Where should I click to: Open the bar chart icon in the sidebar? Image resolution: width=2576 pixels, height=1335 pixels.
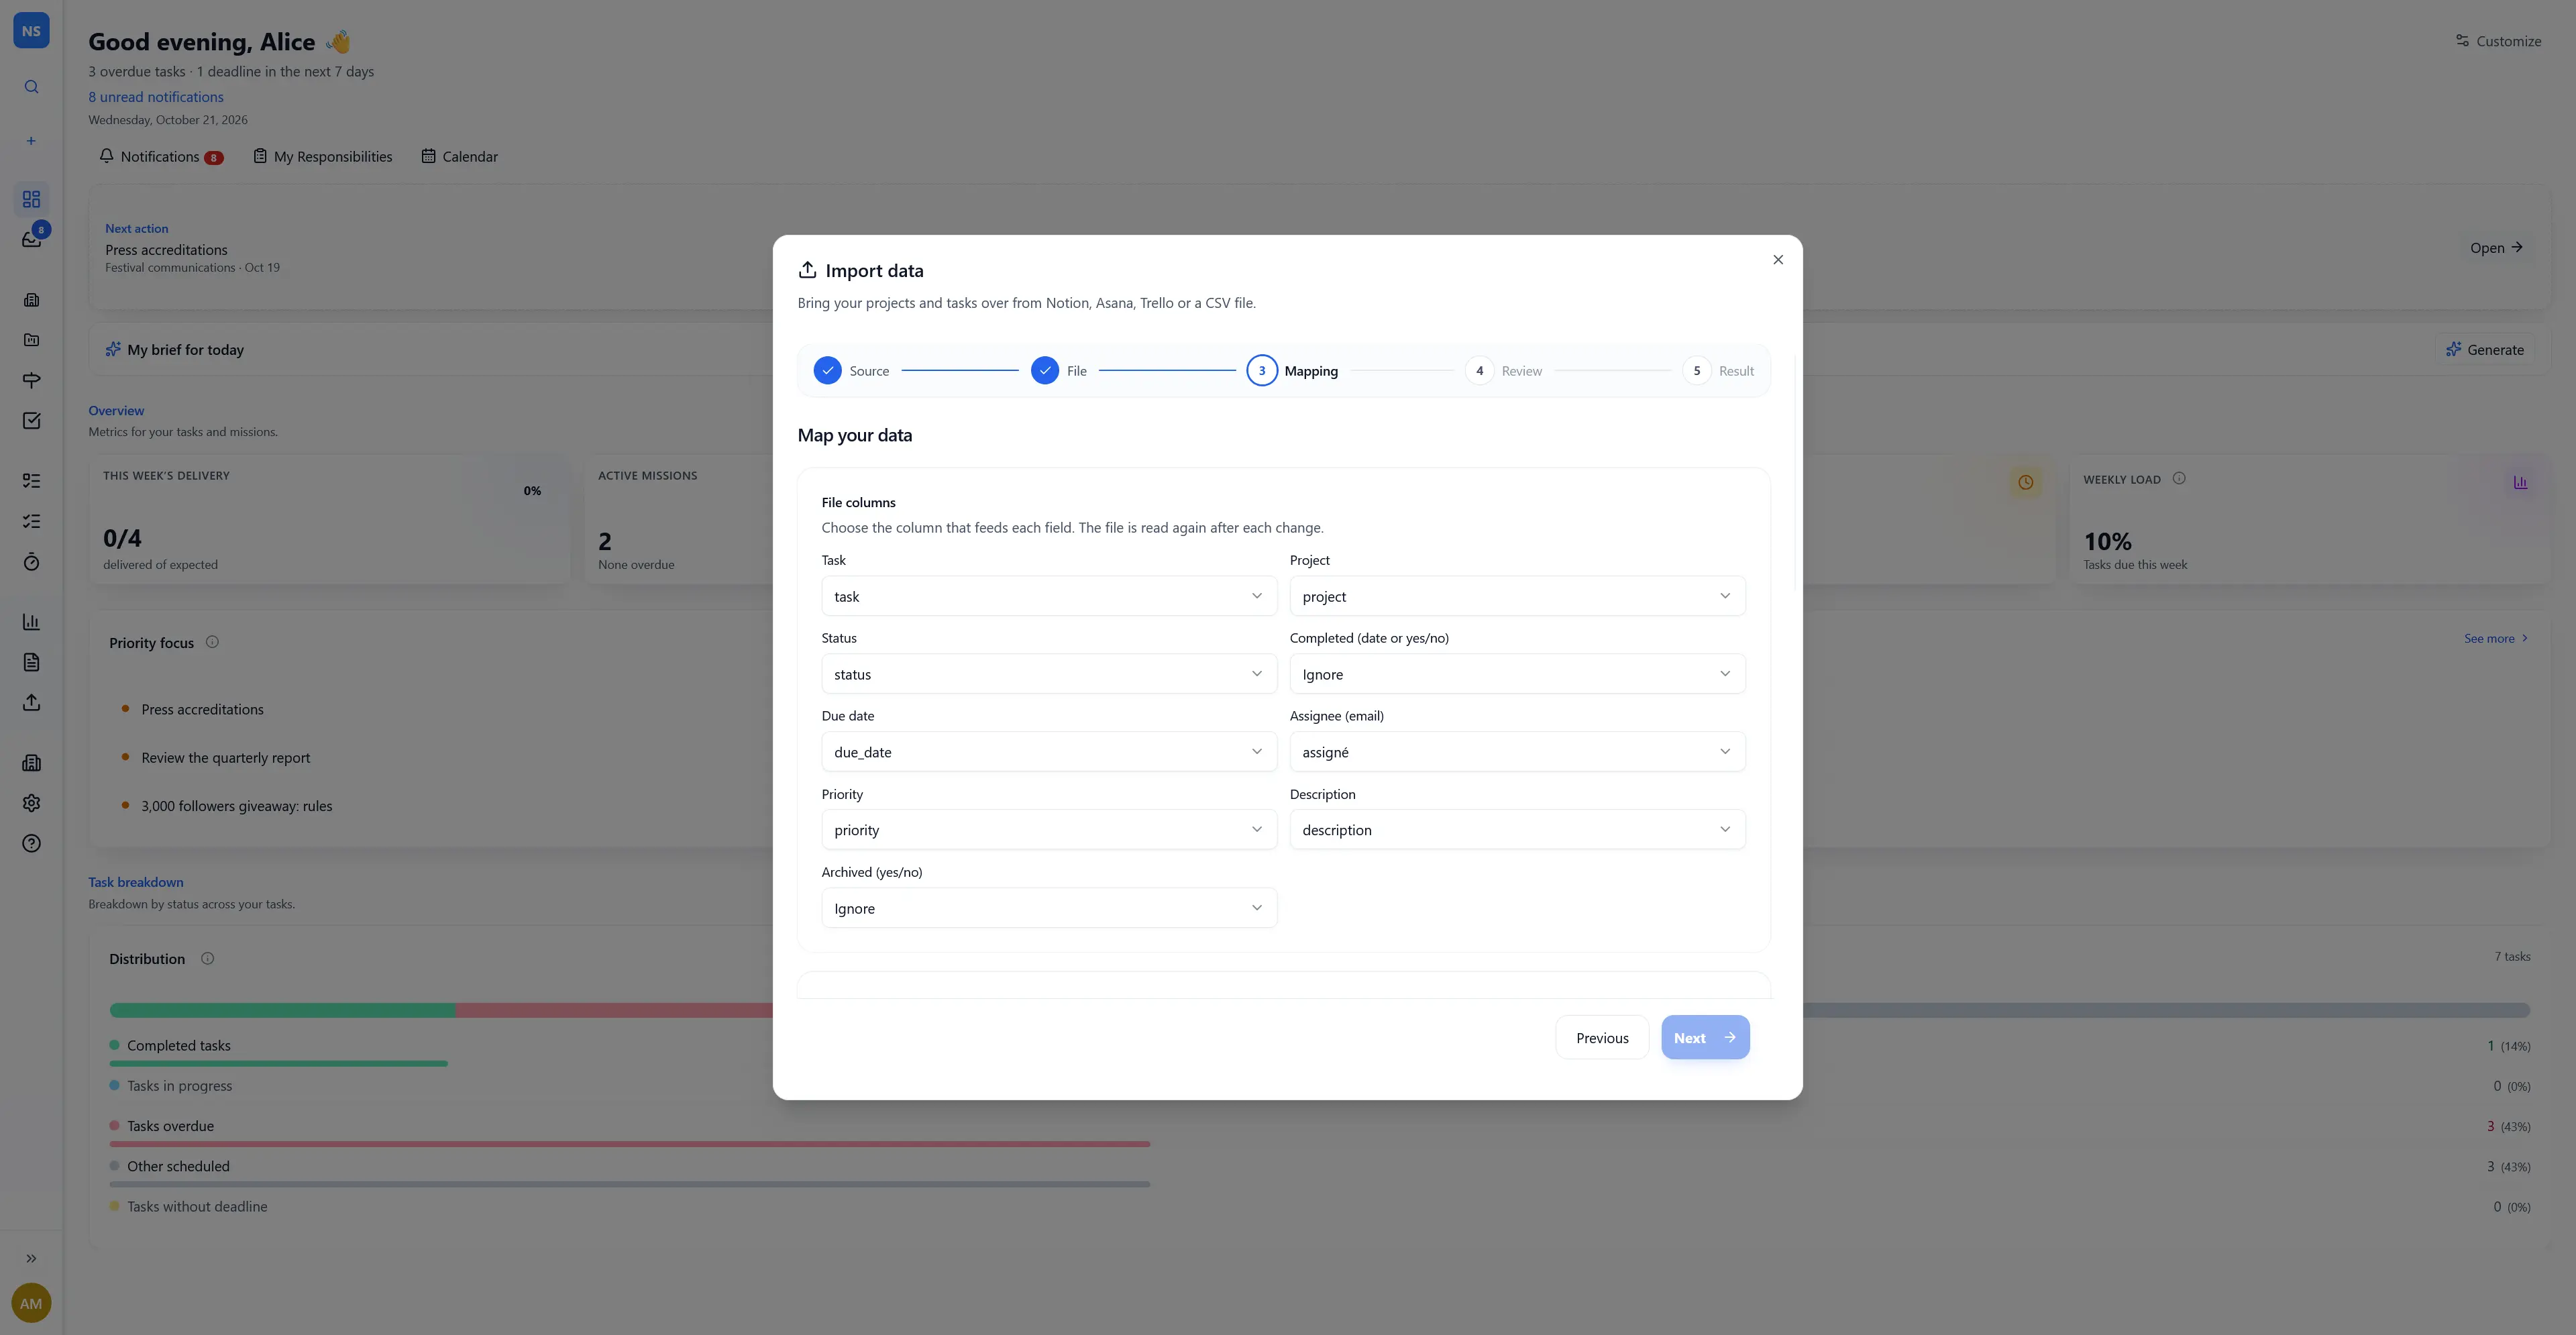[31, 622]
